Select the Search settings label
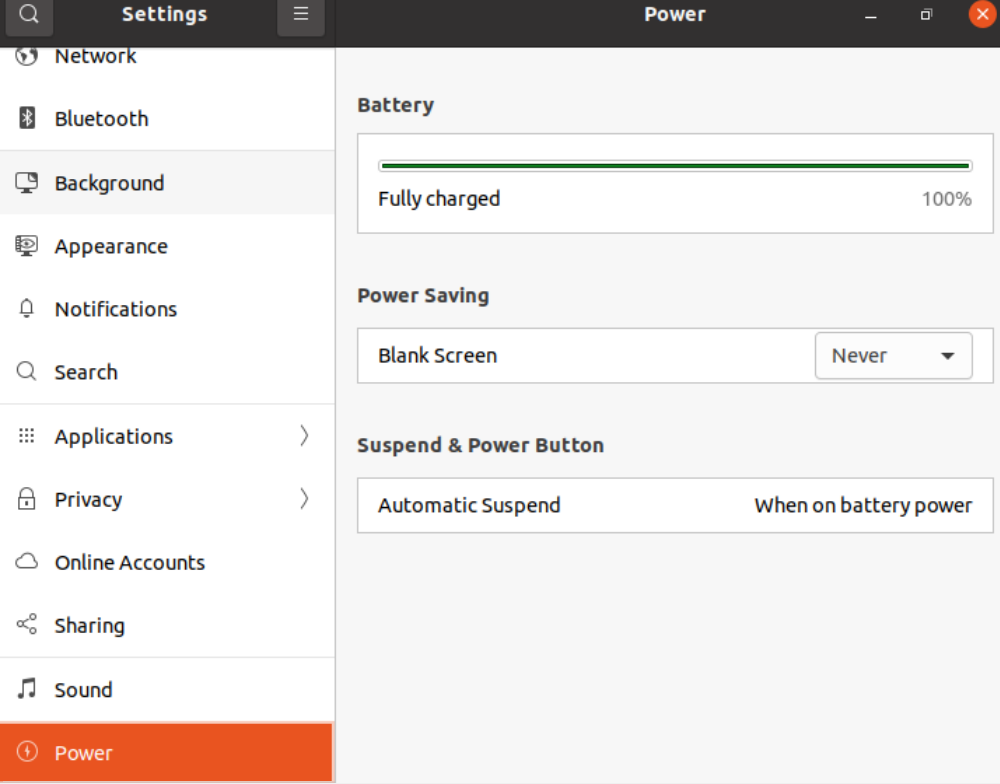 (86, 372)
